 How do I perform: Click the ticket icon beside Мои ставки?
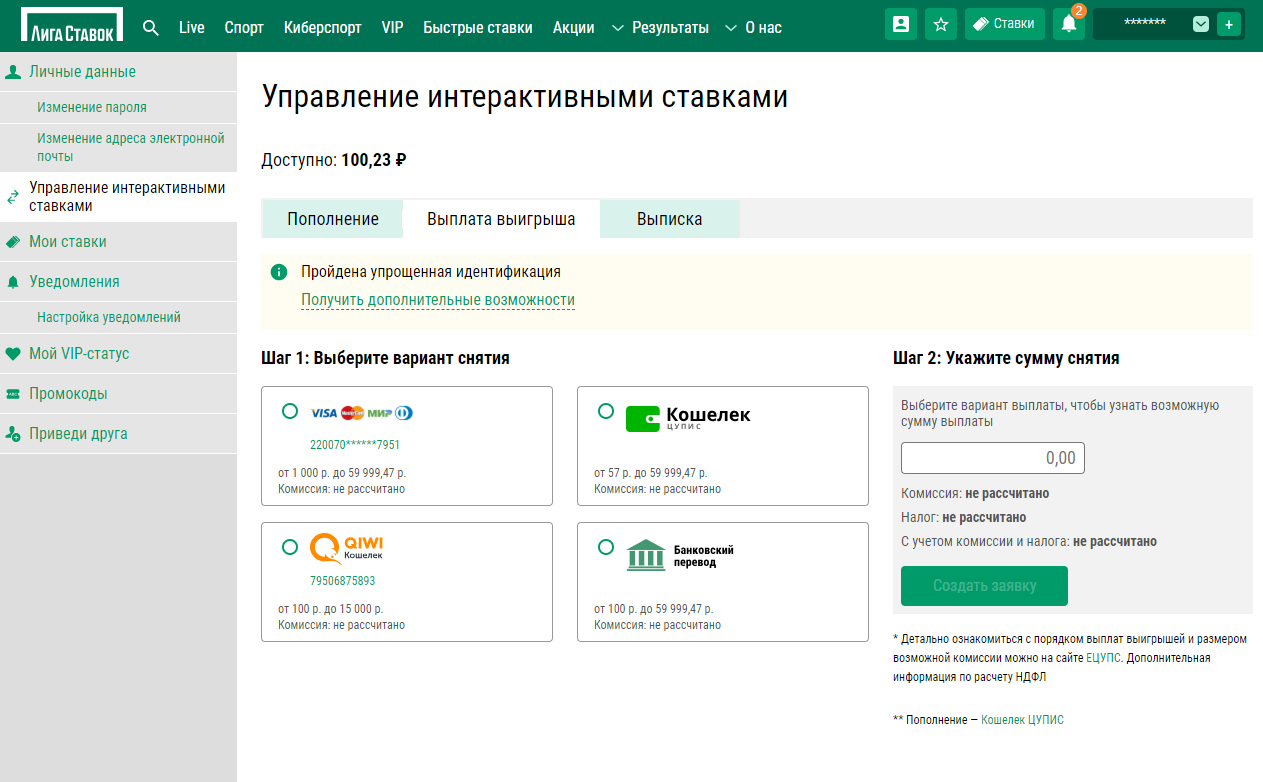[x=13, y=242]
